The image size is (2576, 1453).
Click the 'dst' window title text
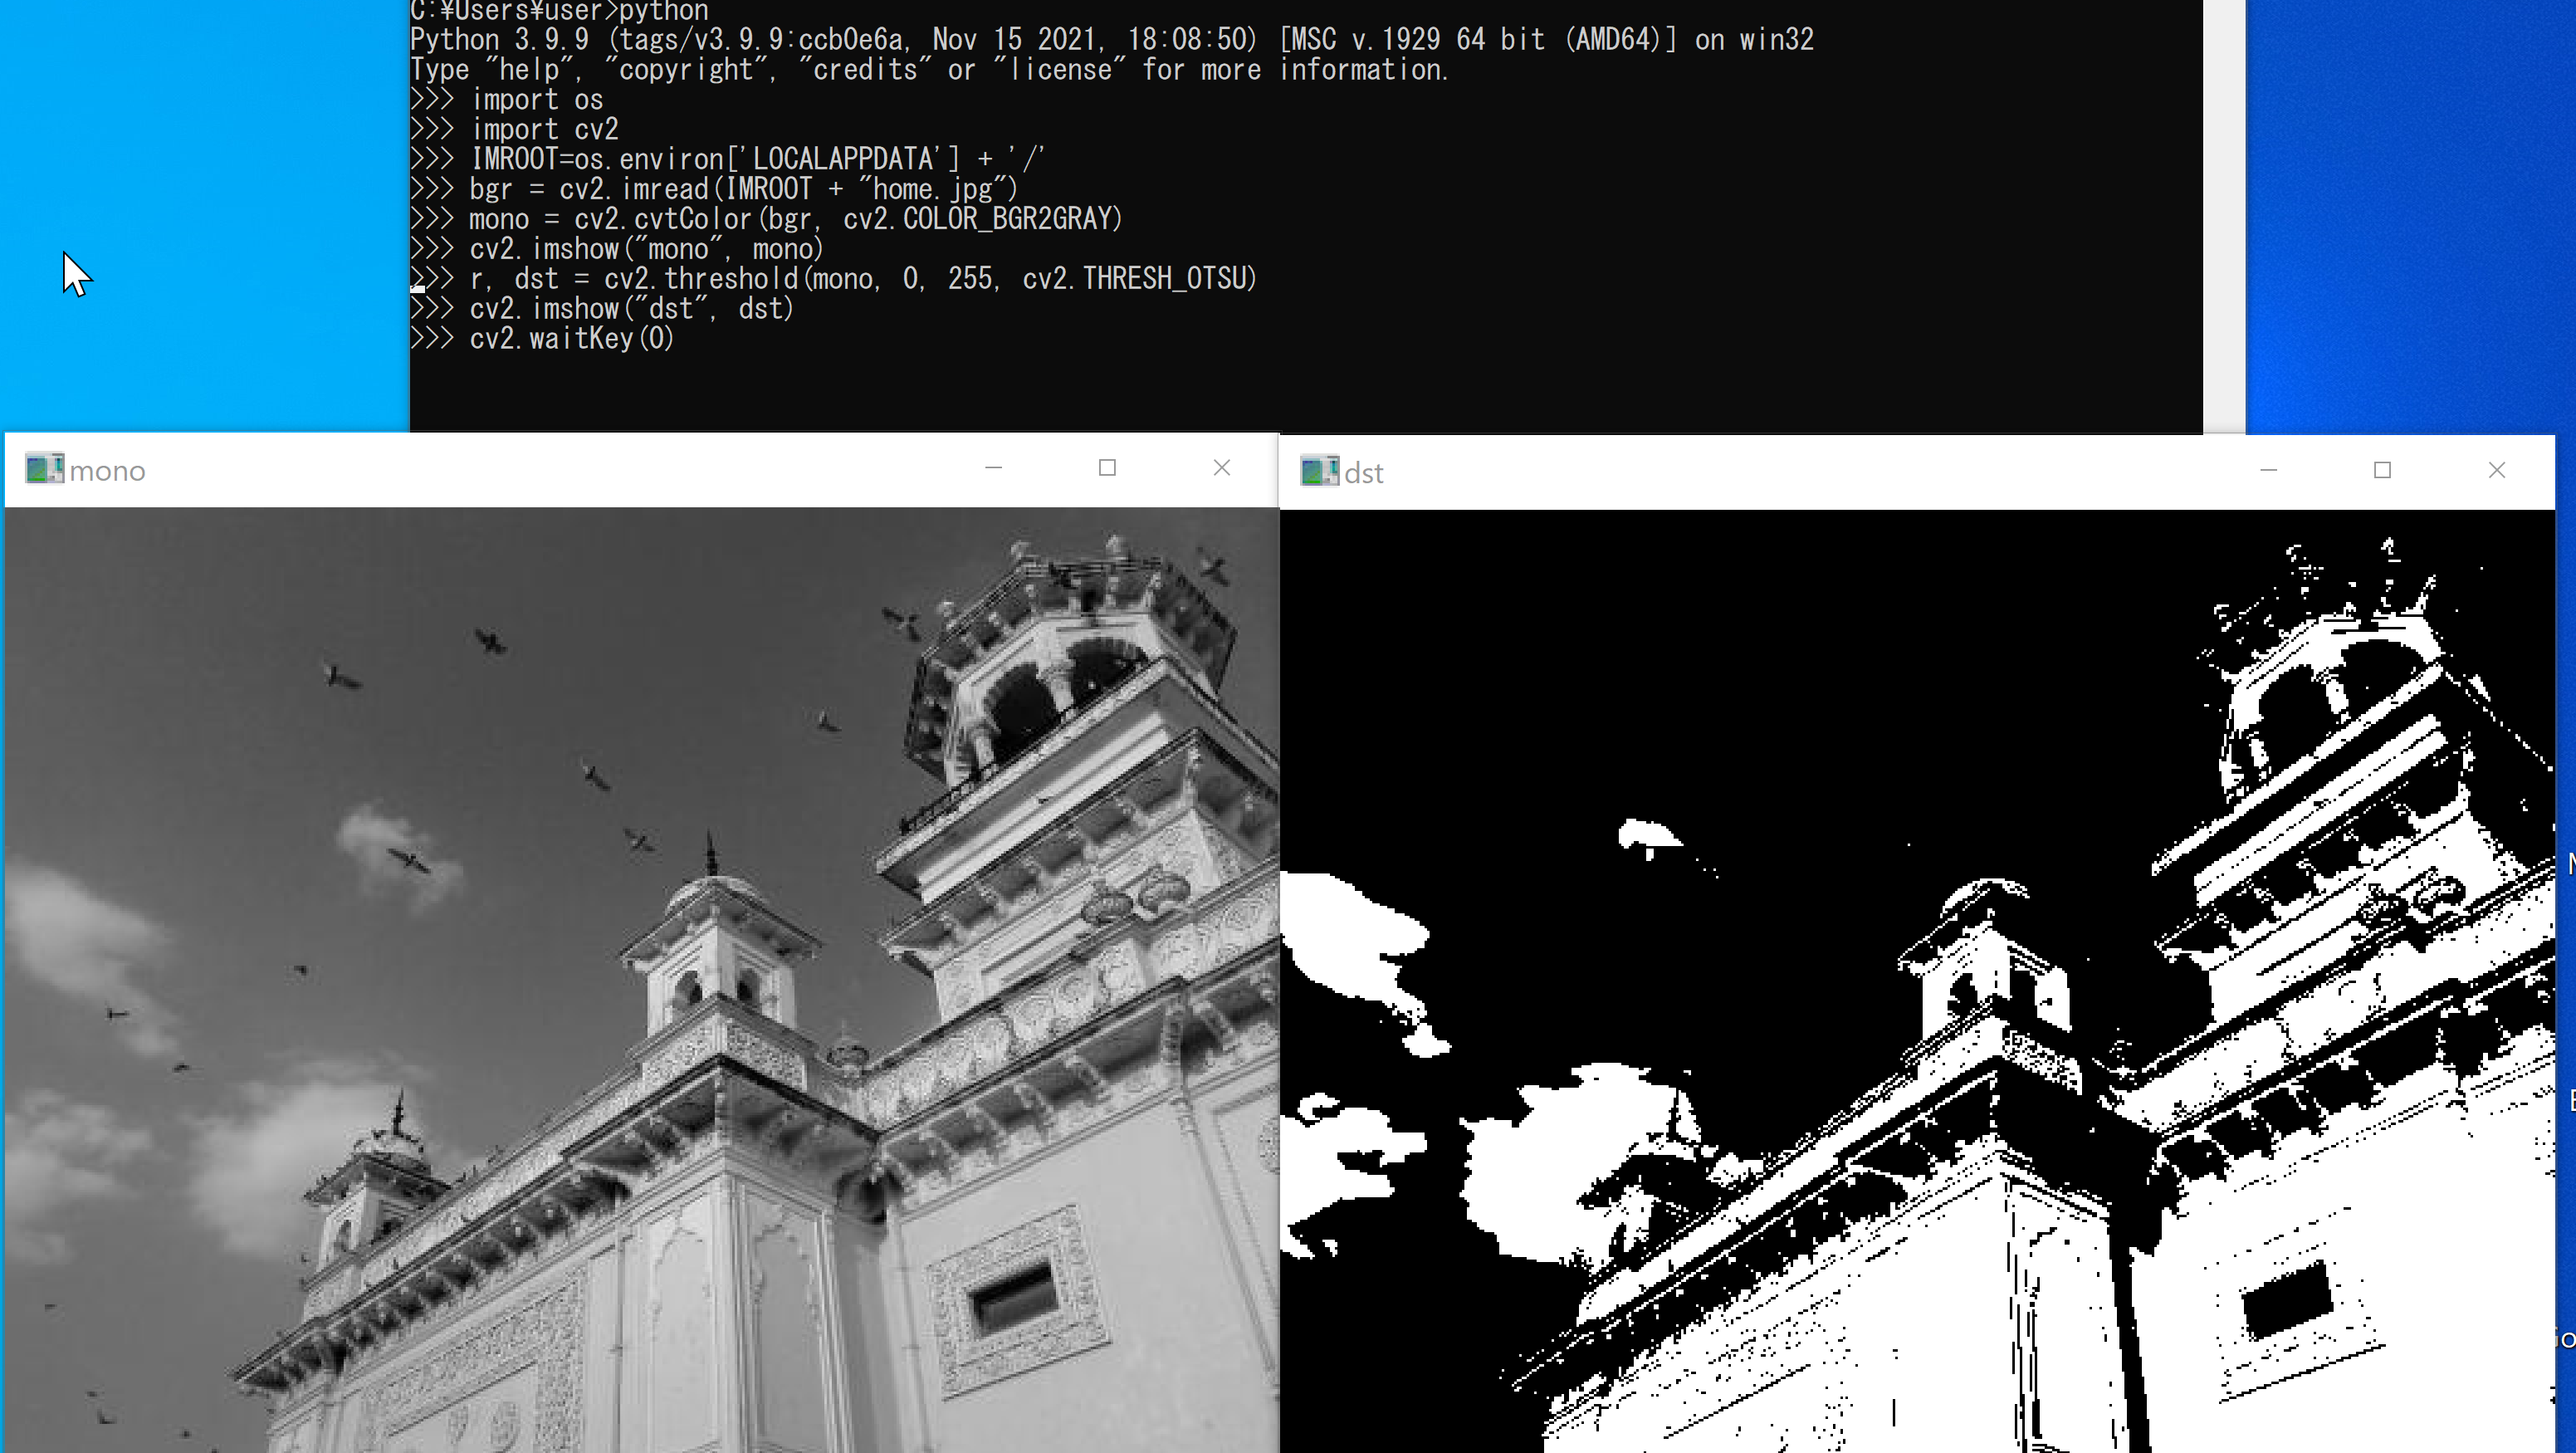click(x=1364, y=473)
